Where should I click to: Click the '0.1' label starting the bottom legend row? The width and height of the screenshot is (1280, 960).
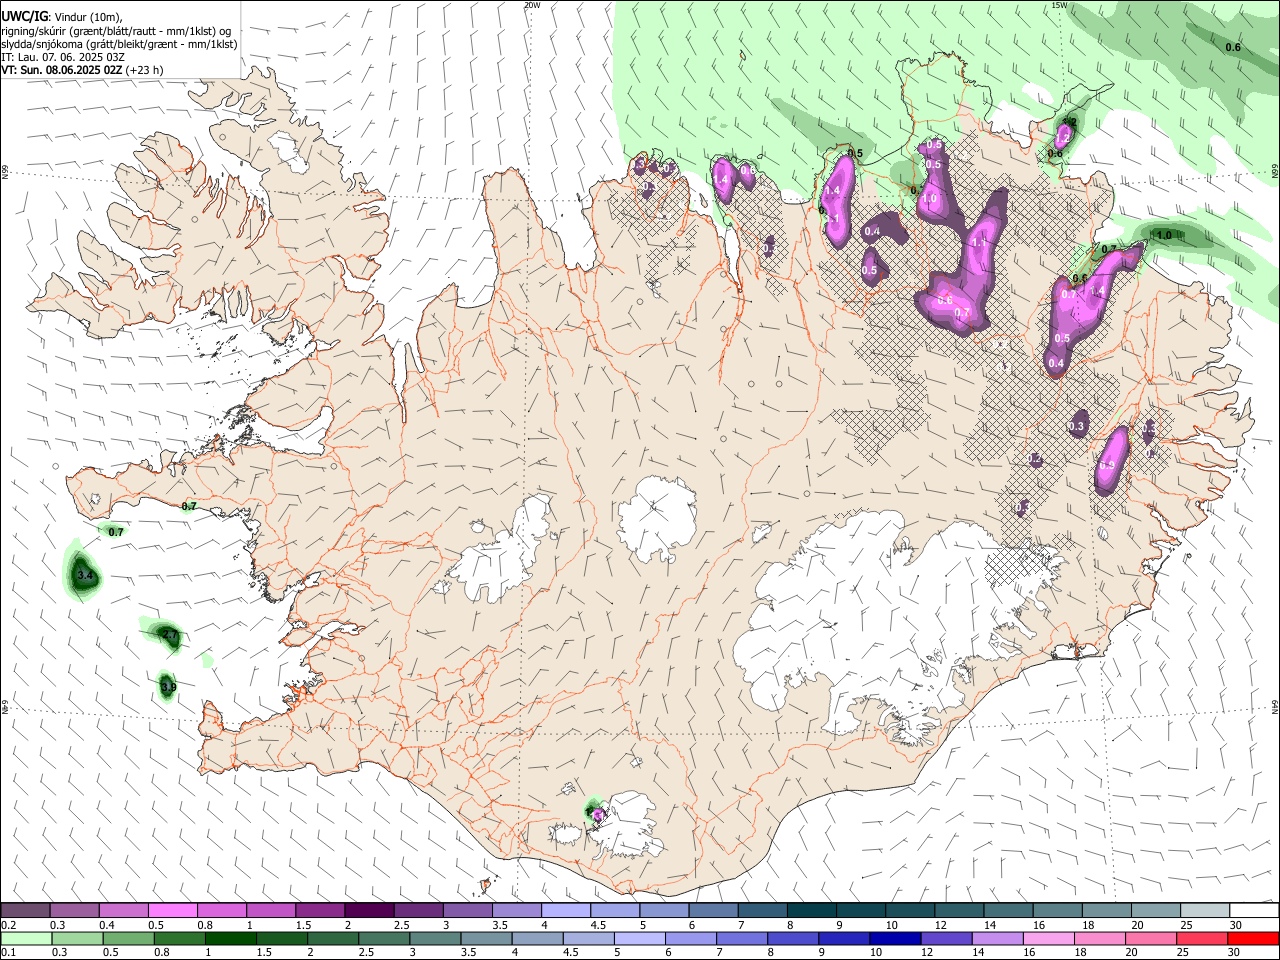(x=9, y=953)
